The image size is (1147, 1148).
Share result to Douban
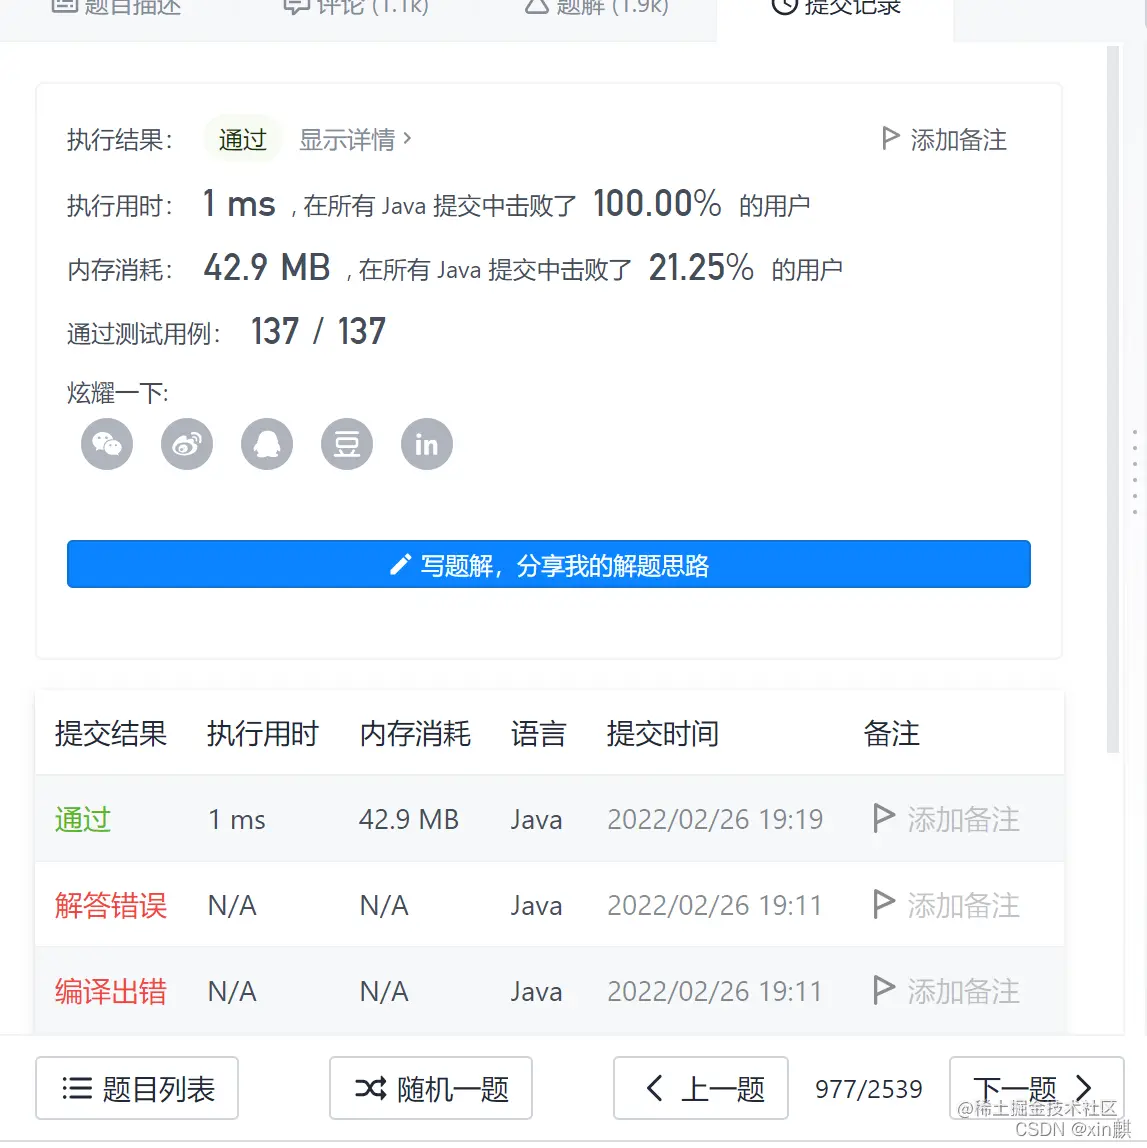pyautogui.click(x=346, y=444)
